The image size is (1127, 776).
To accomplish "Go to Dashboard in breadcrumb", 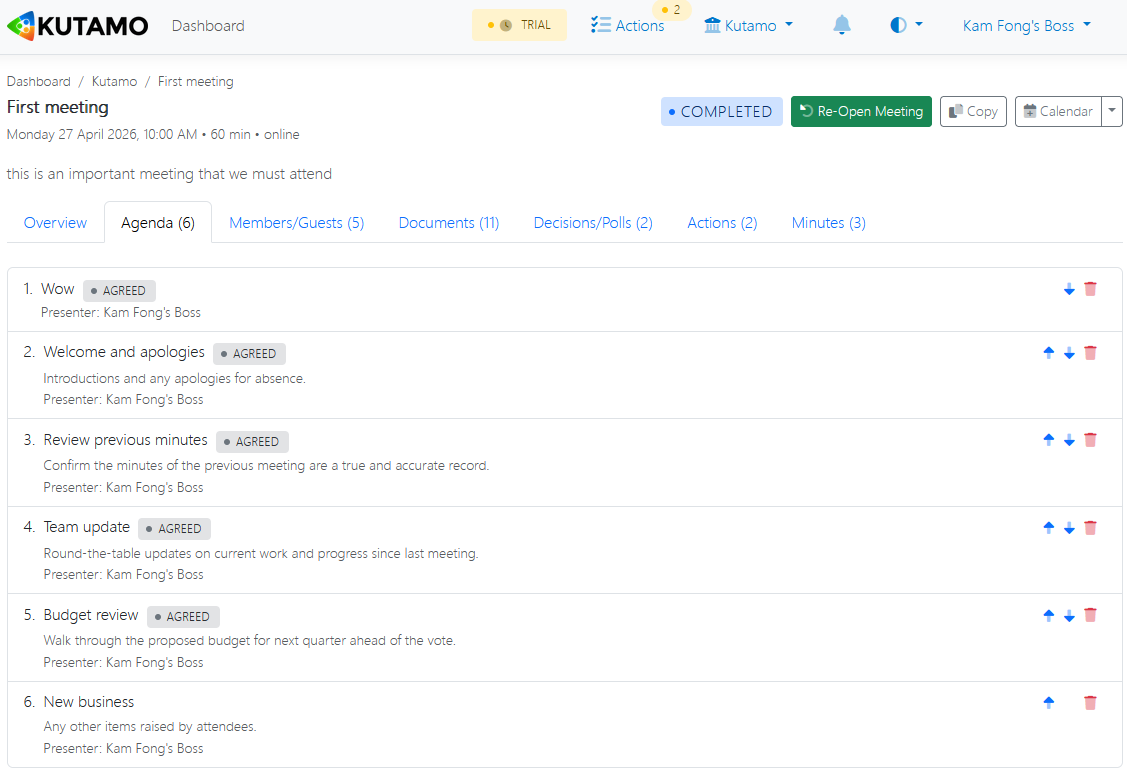I will (39, 81).
